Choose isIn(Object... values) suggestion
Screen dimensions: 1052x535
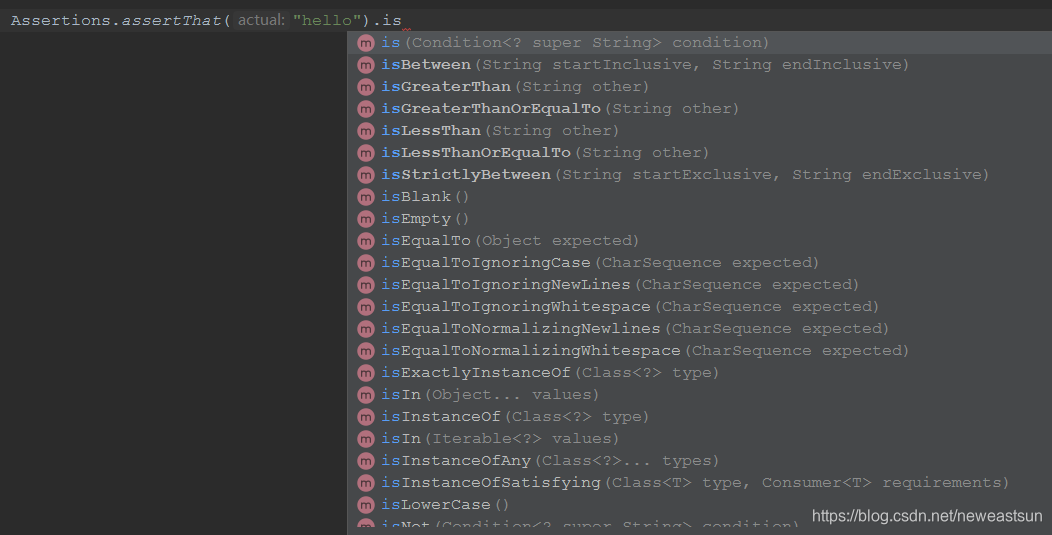(x=700, y=395)
